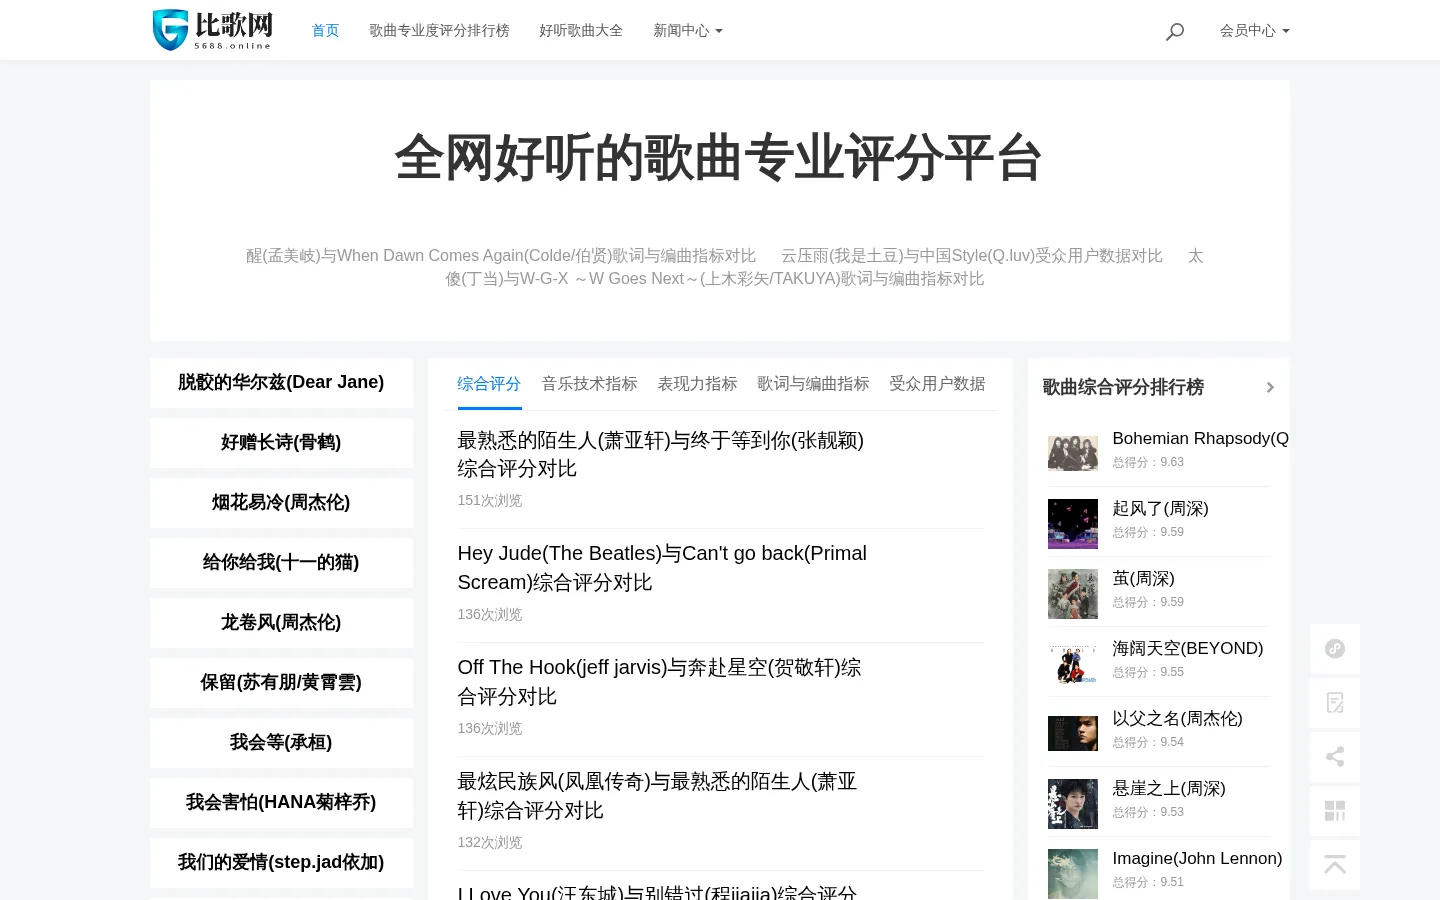Open 给你给我(十一的猫) song button
Image resolution: width=1440 pixels, height=900 pixels.
[x=281, y=563]
